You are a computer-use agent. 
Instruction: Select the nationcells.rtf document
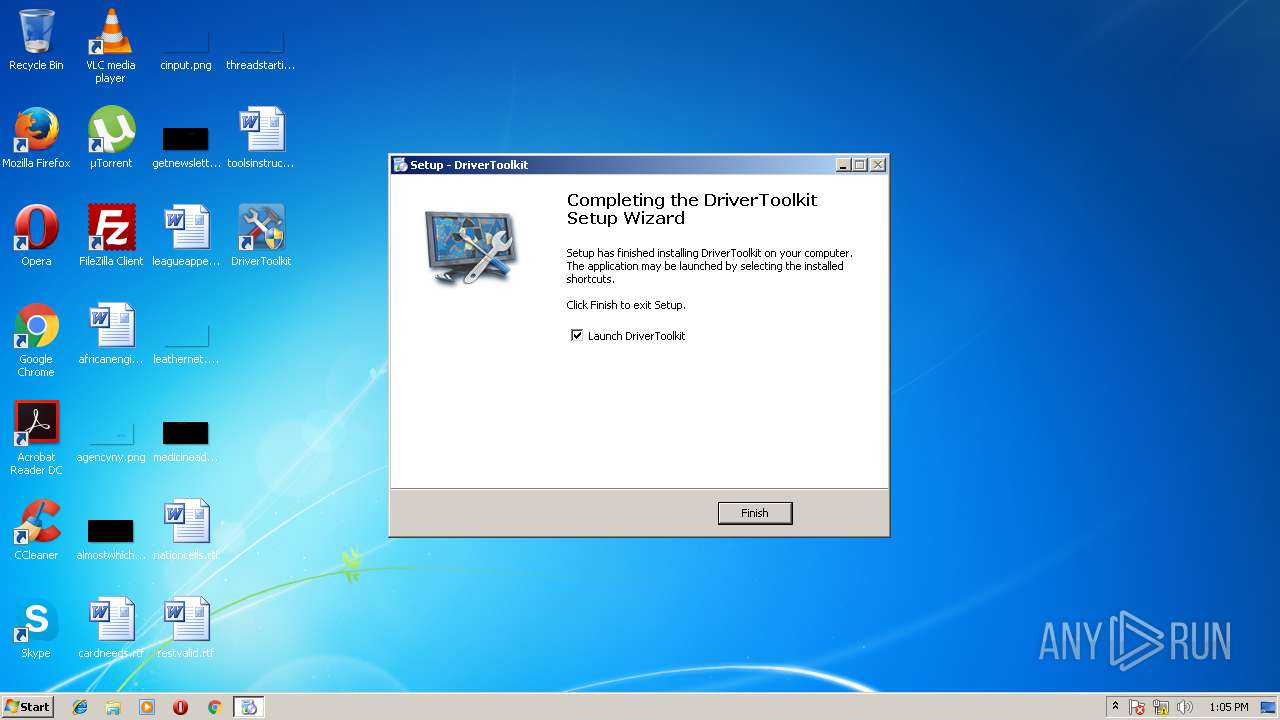tap(186, 530)
